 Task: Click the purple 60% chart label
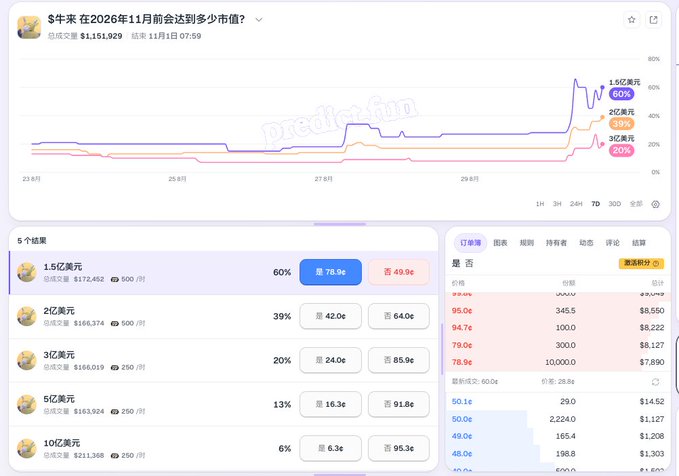pos(621,94)
